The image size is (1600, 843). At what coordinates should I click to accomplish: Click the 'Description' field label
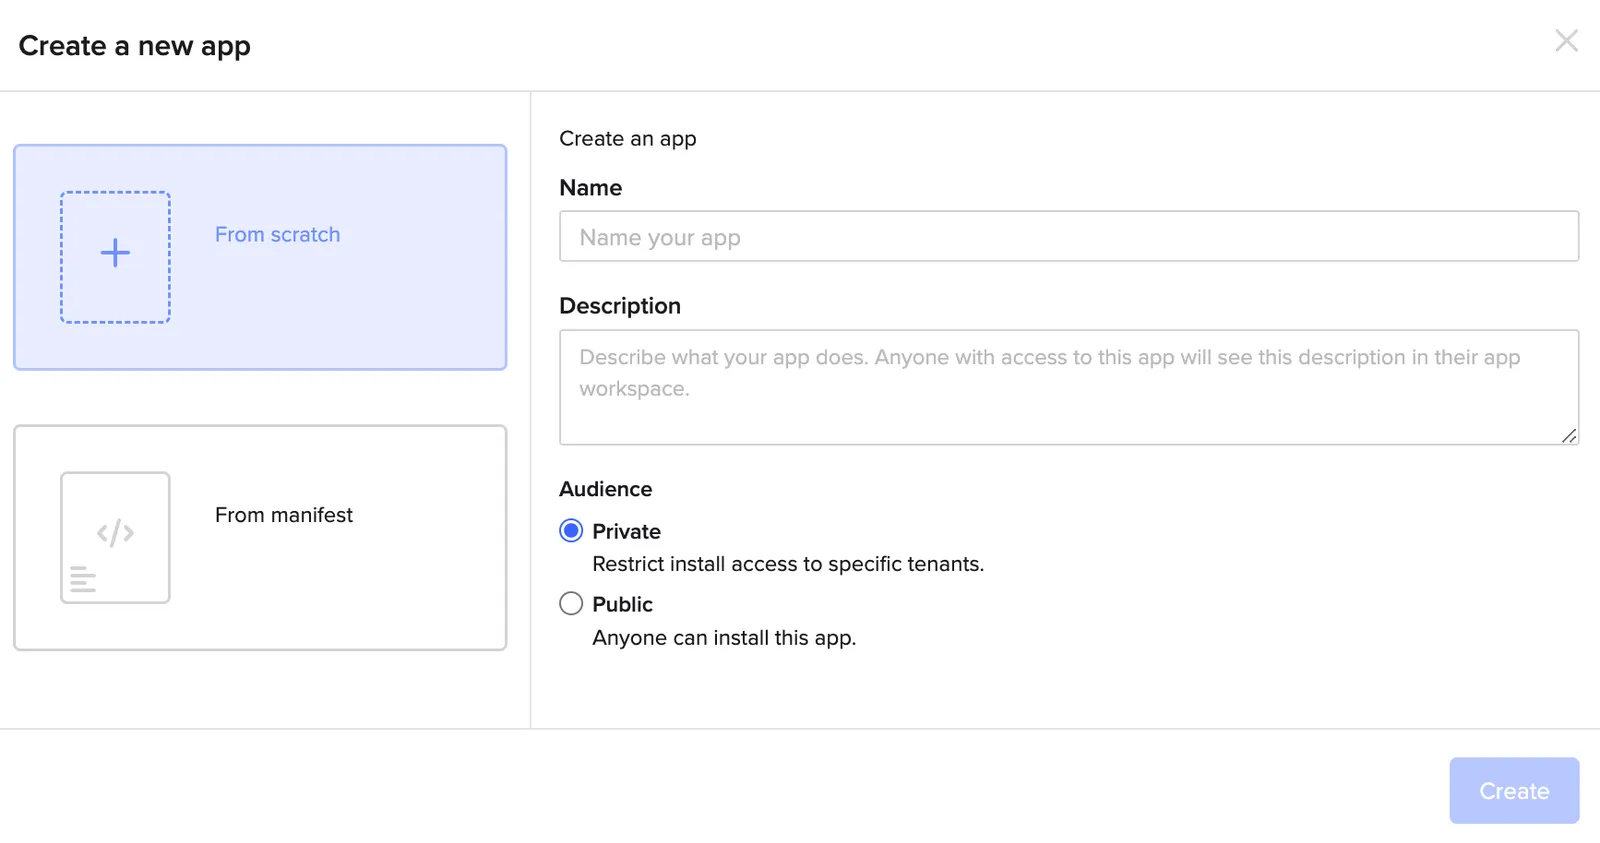click(x=620, y=306)
